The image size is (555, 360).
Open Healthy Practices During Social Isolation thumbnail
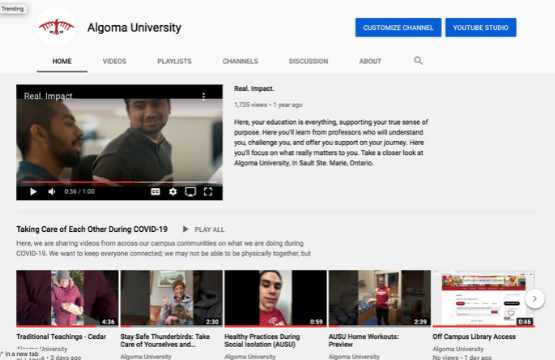(275, 298)
